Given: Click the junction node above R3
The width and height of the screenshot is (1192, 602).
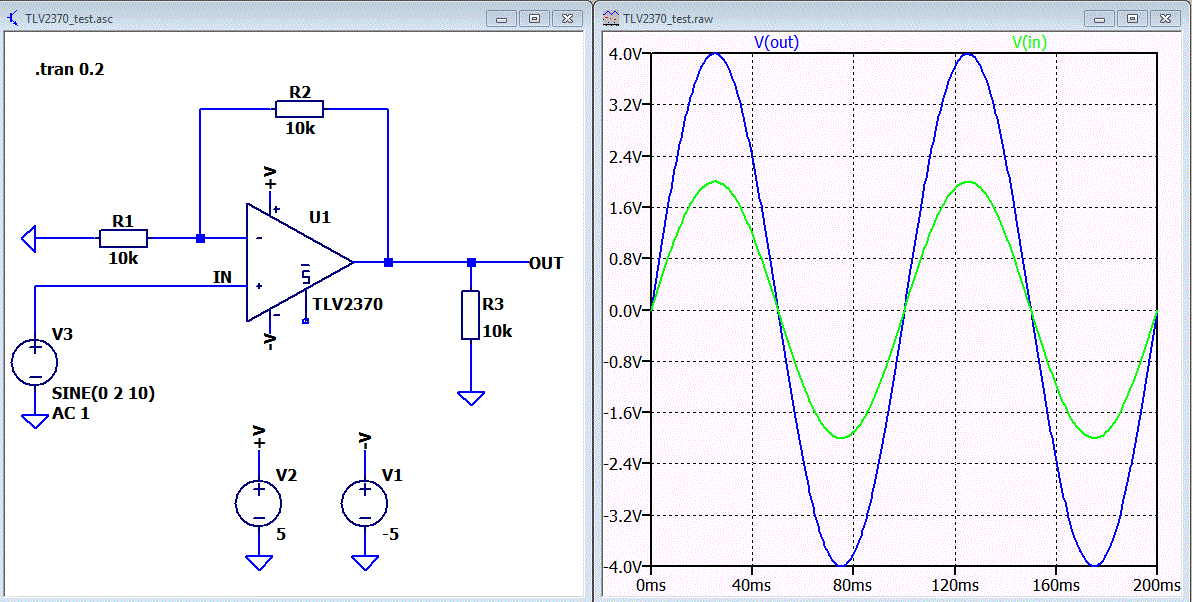Looking at the screenshot, I should coord(471,262).
